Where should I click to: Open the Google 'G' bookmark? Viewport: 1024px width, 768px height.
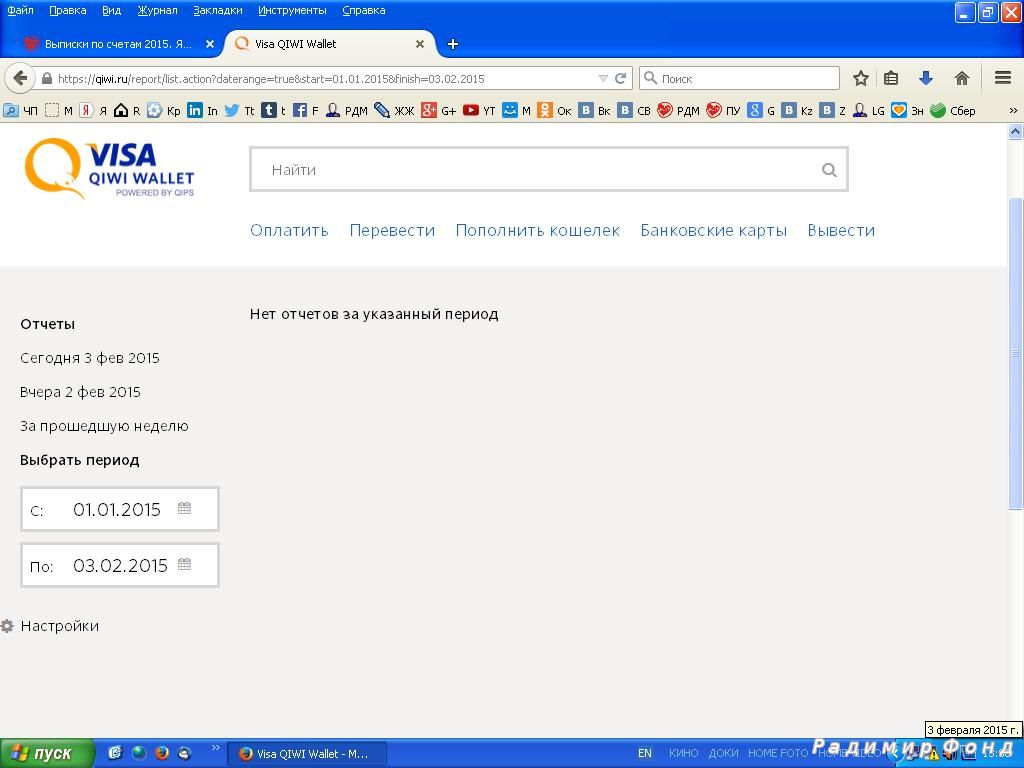761,110
